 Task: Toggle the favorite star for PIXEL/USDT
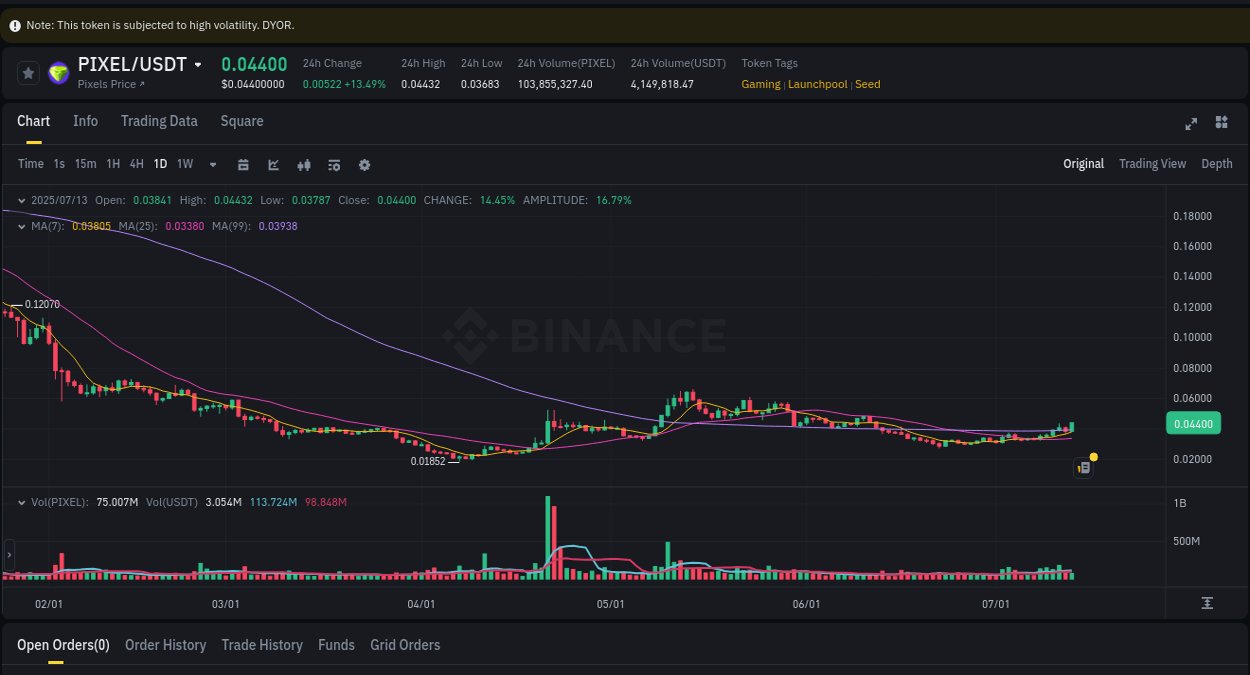pos(28,73)
